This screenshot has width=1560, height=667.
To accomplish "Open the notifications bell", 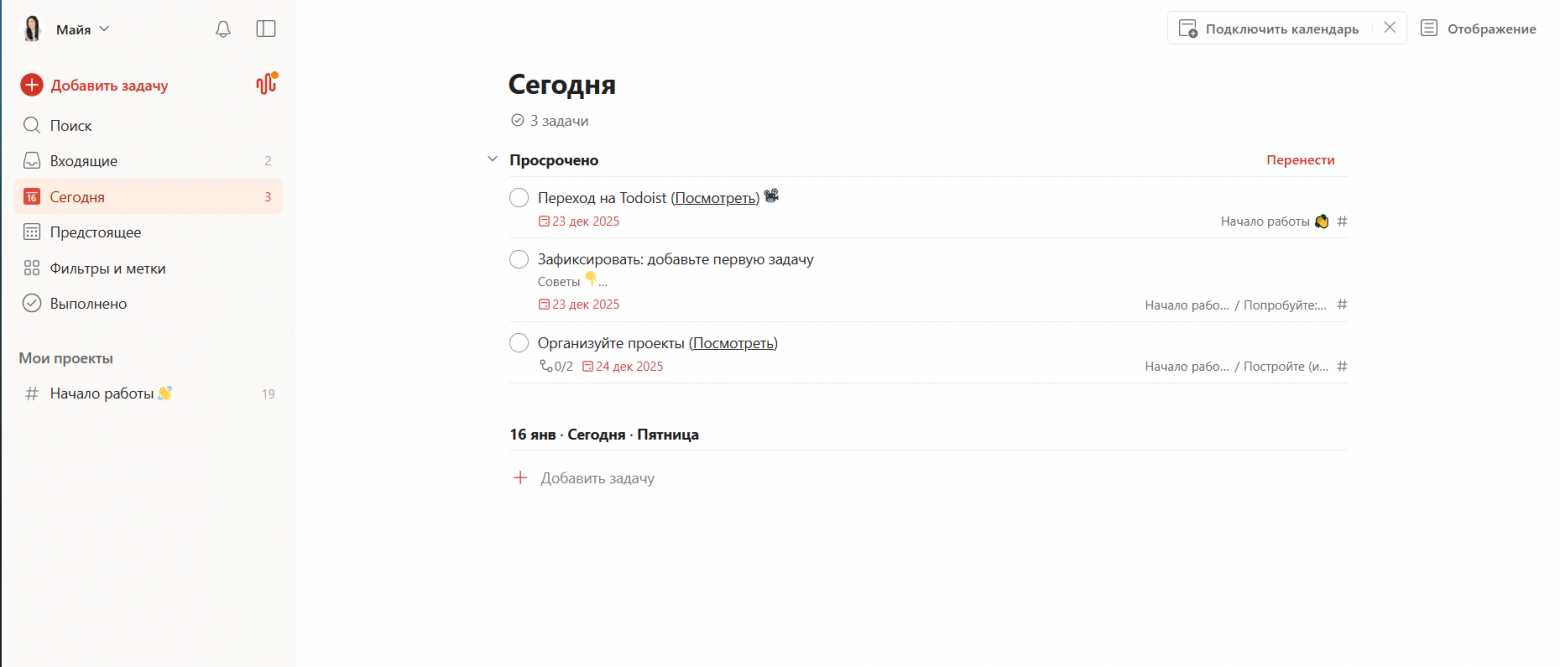I will 223,29.
